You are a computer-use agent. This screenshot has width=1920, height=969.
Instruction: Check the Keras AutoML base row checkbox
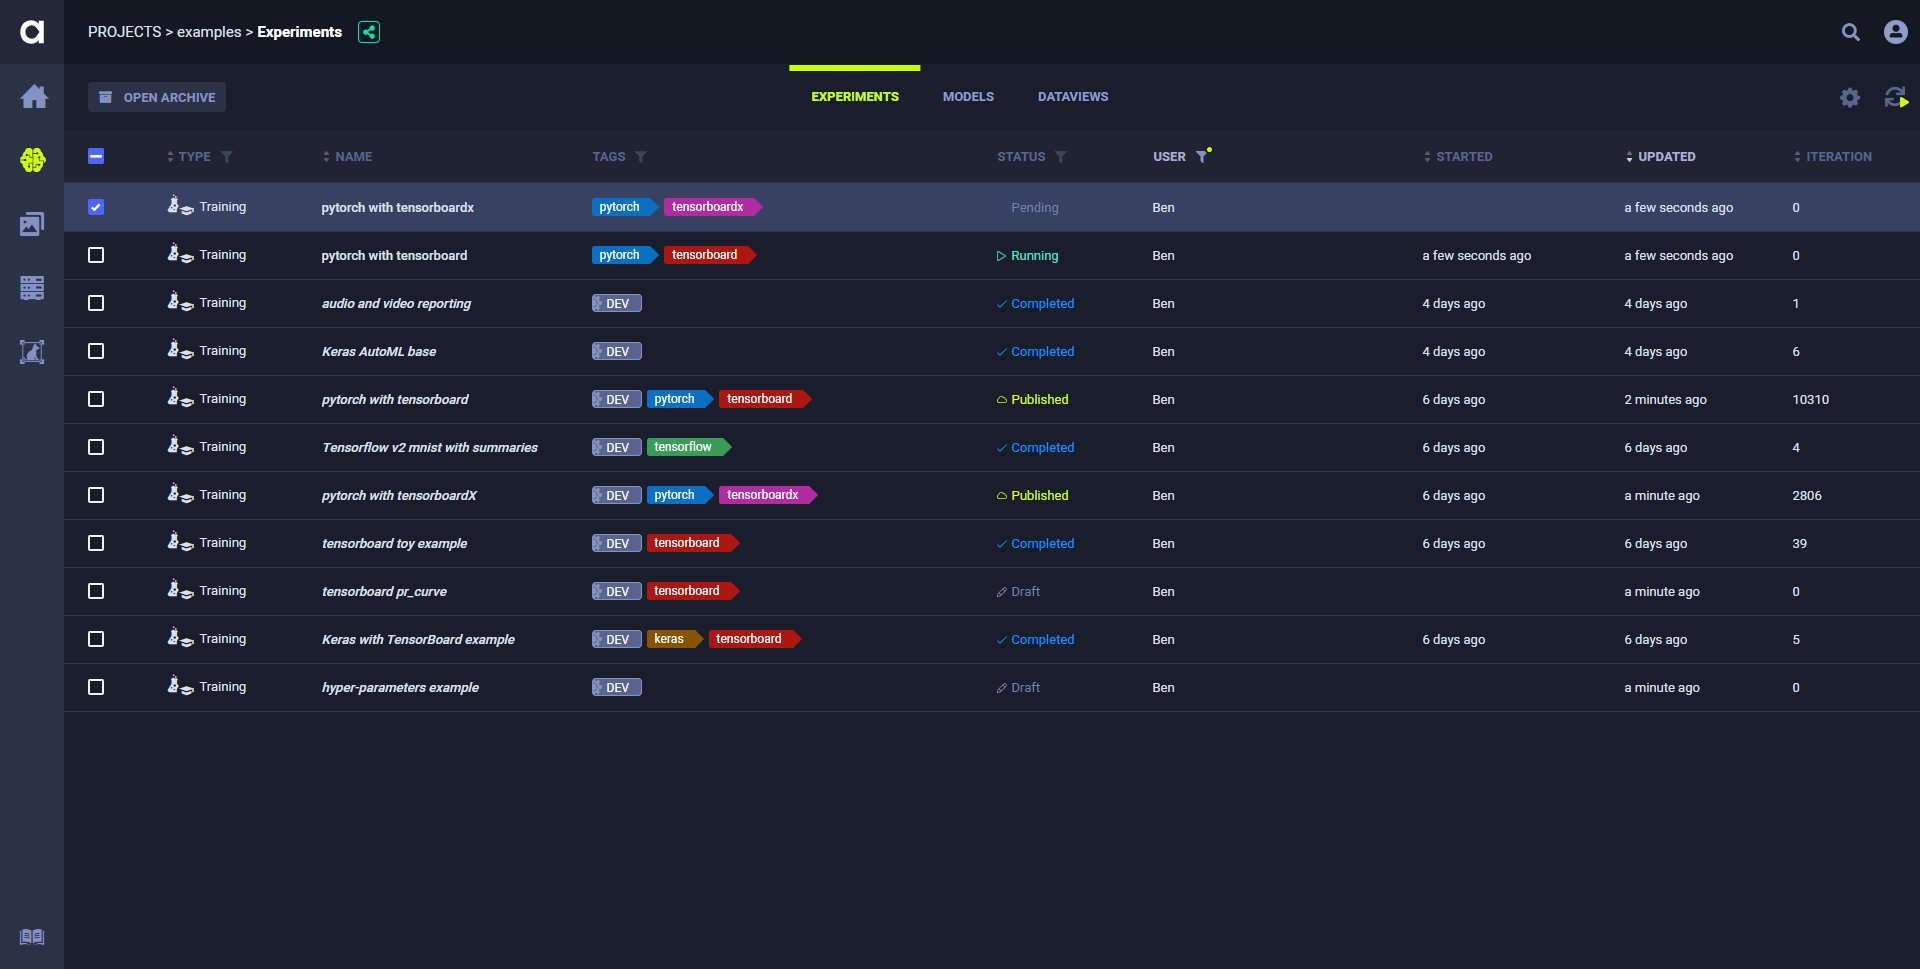pyautogui.click(x=96, y=351)
